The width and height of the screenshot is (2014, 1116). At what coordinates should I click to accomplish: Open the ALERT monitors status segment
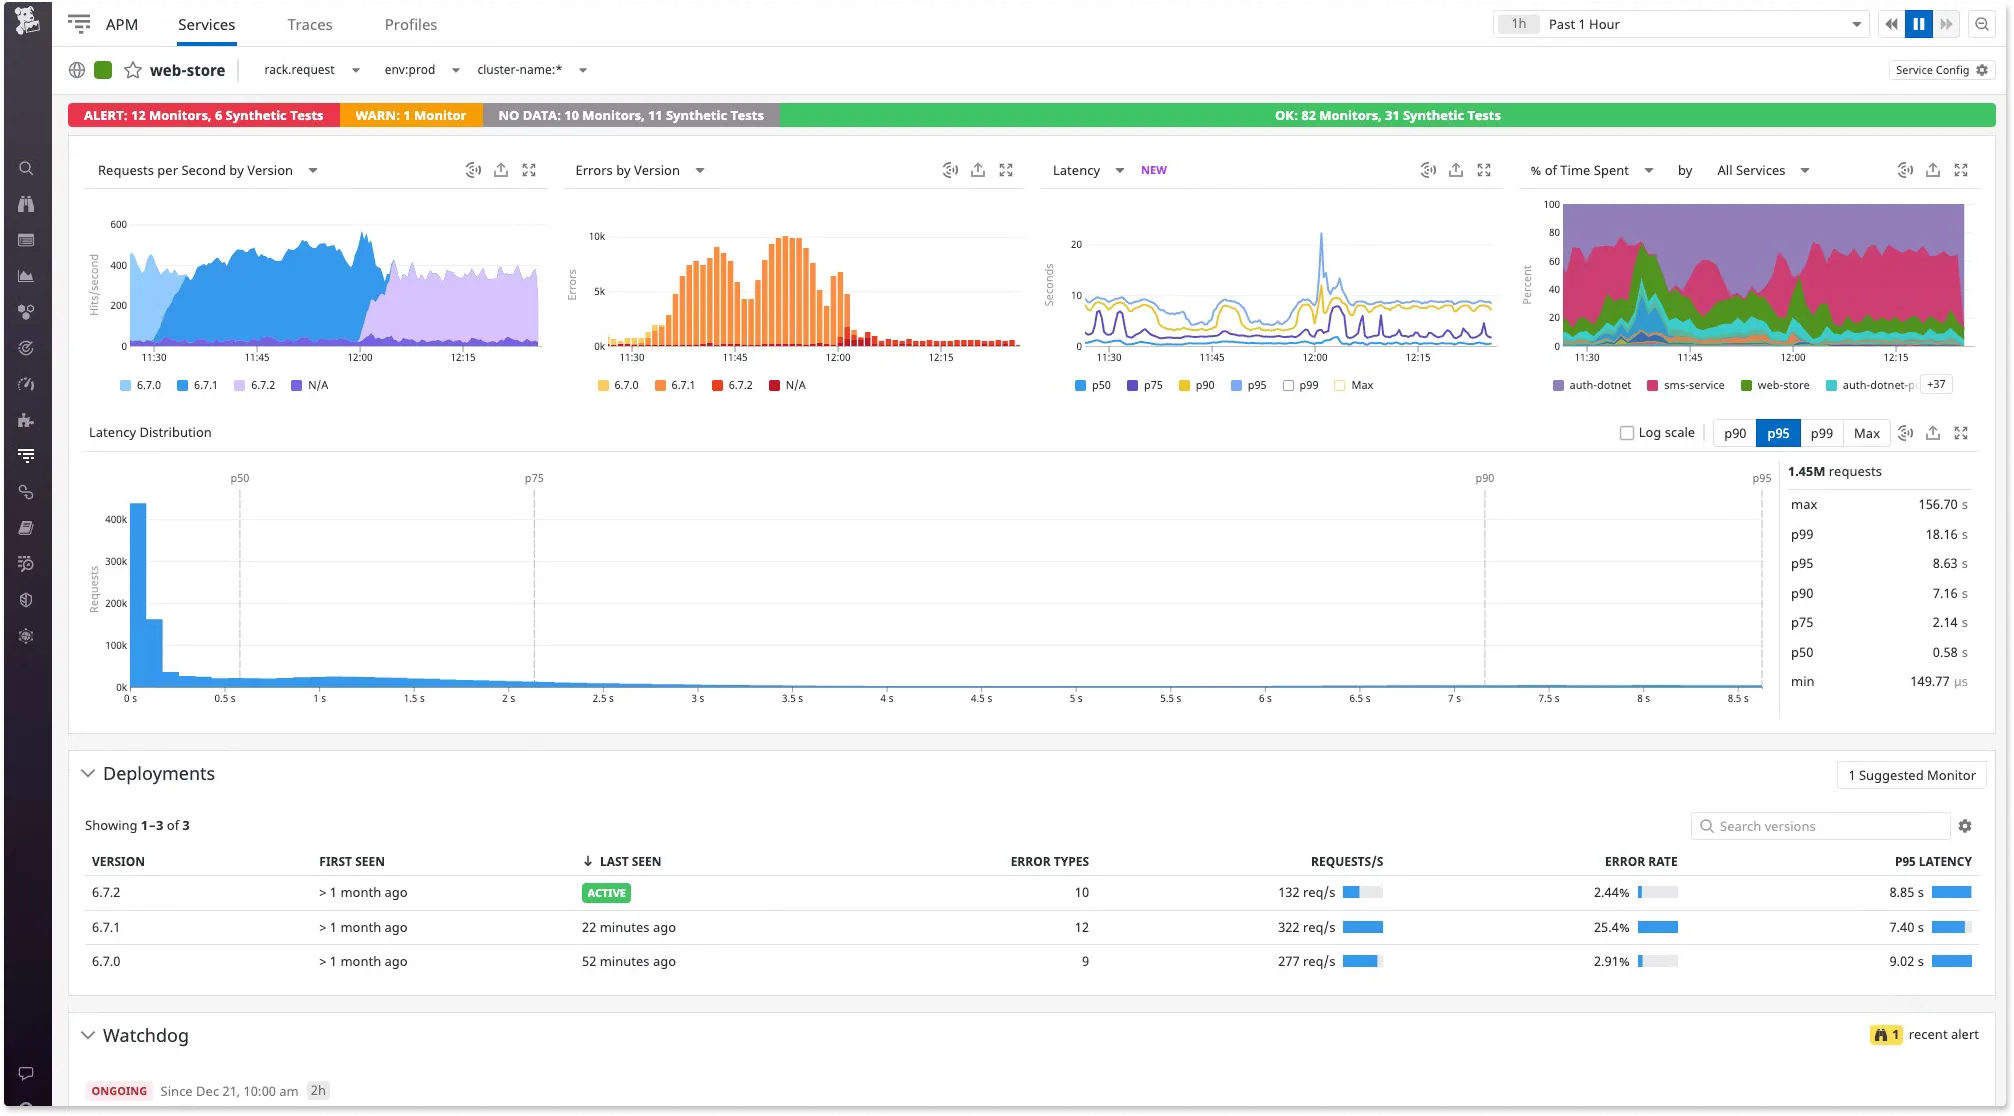[203, 115]
